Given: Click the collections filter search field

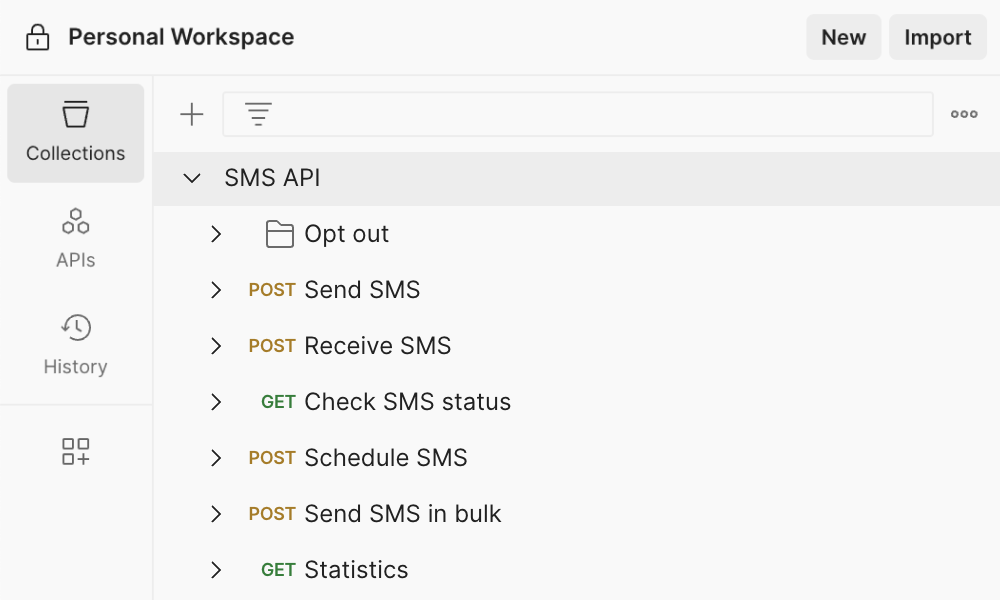Looking at the screenshot, I should click(x=600, y=115).
